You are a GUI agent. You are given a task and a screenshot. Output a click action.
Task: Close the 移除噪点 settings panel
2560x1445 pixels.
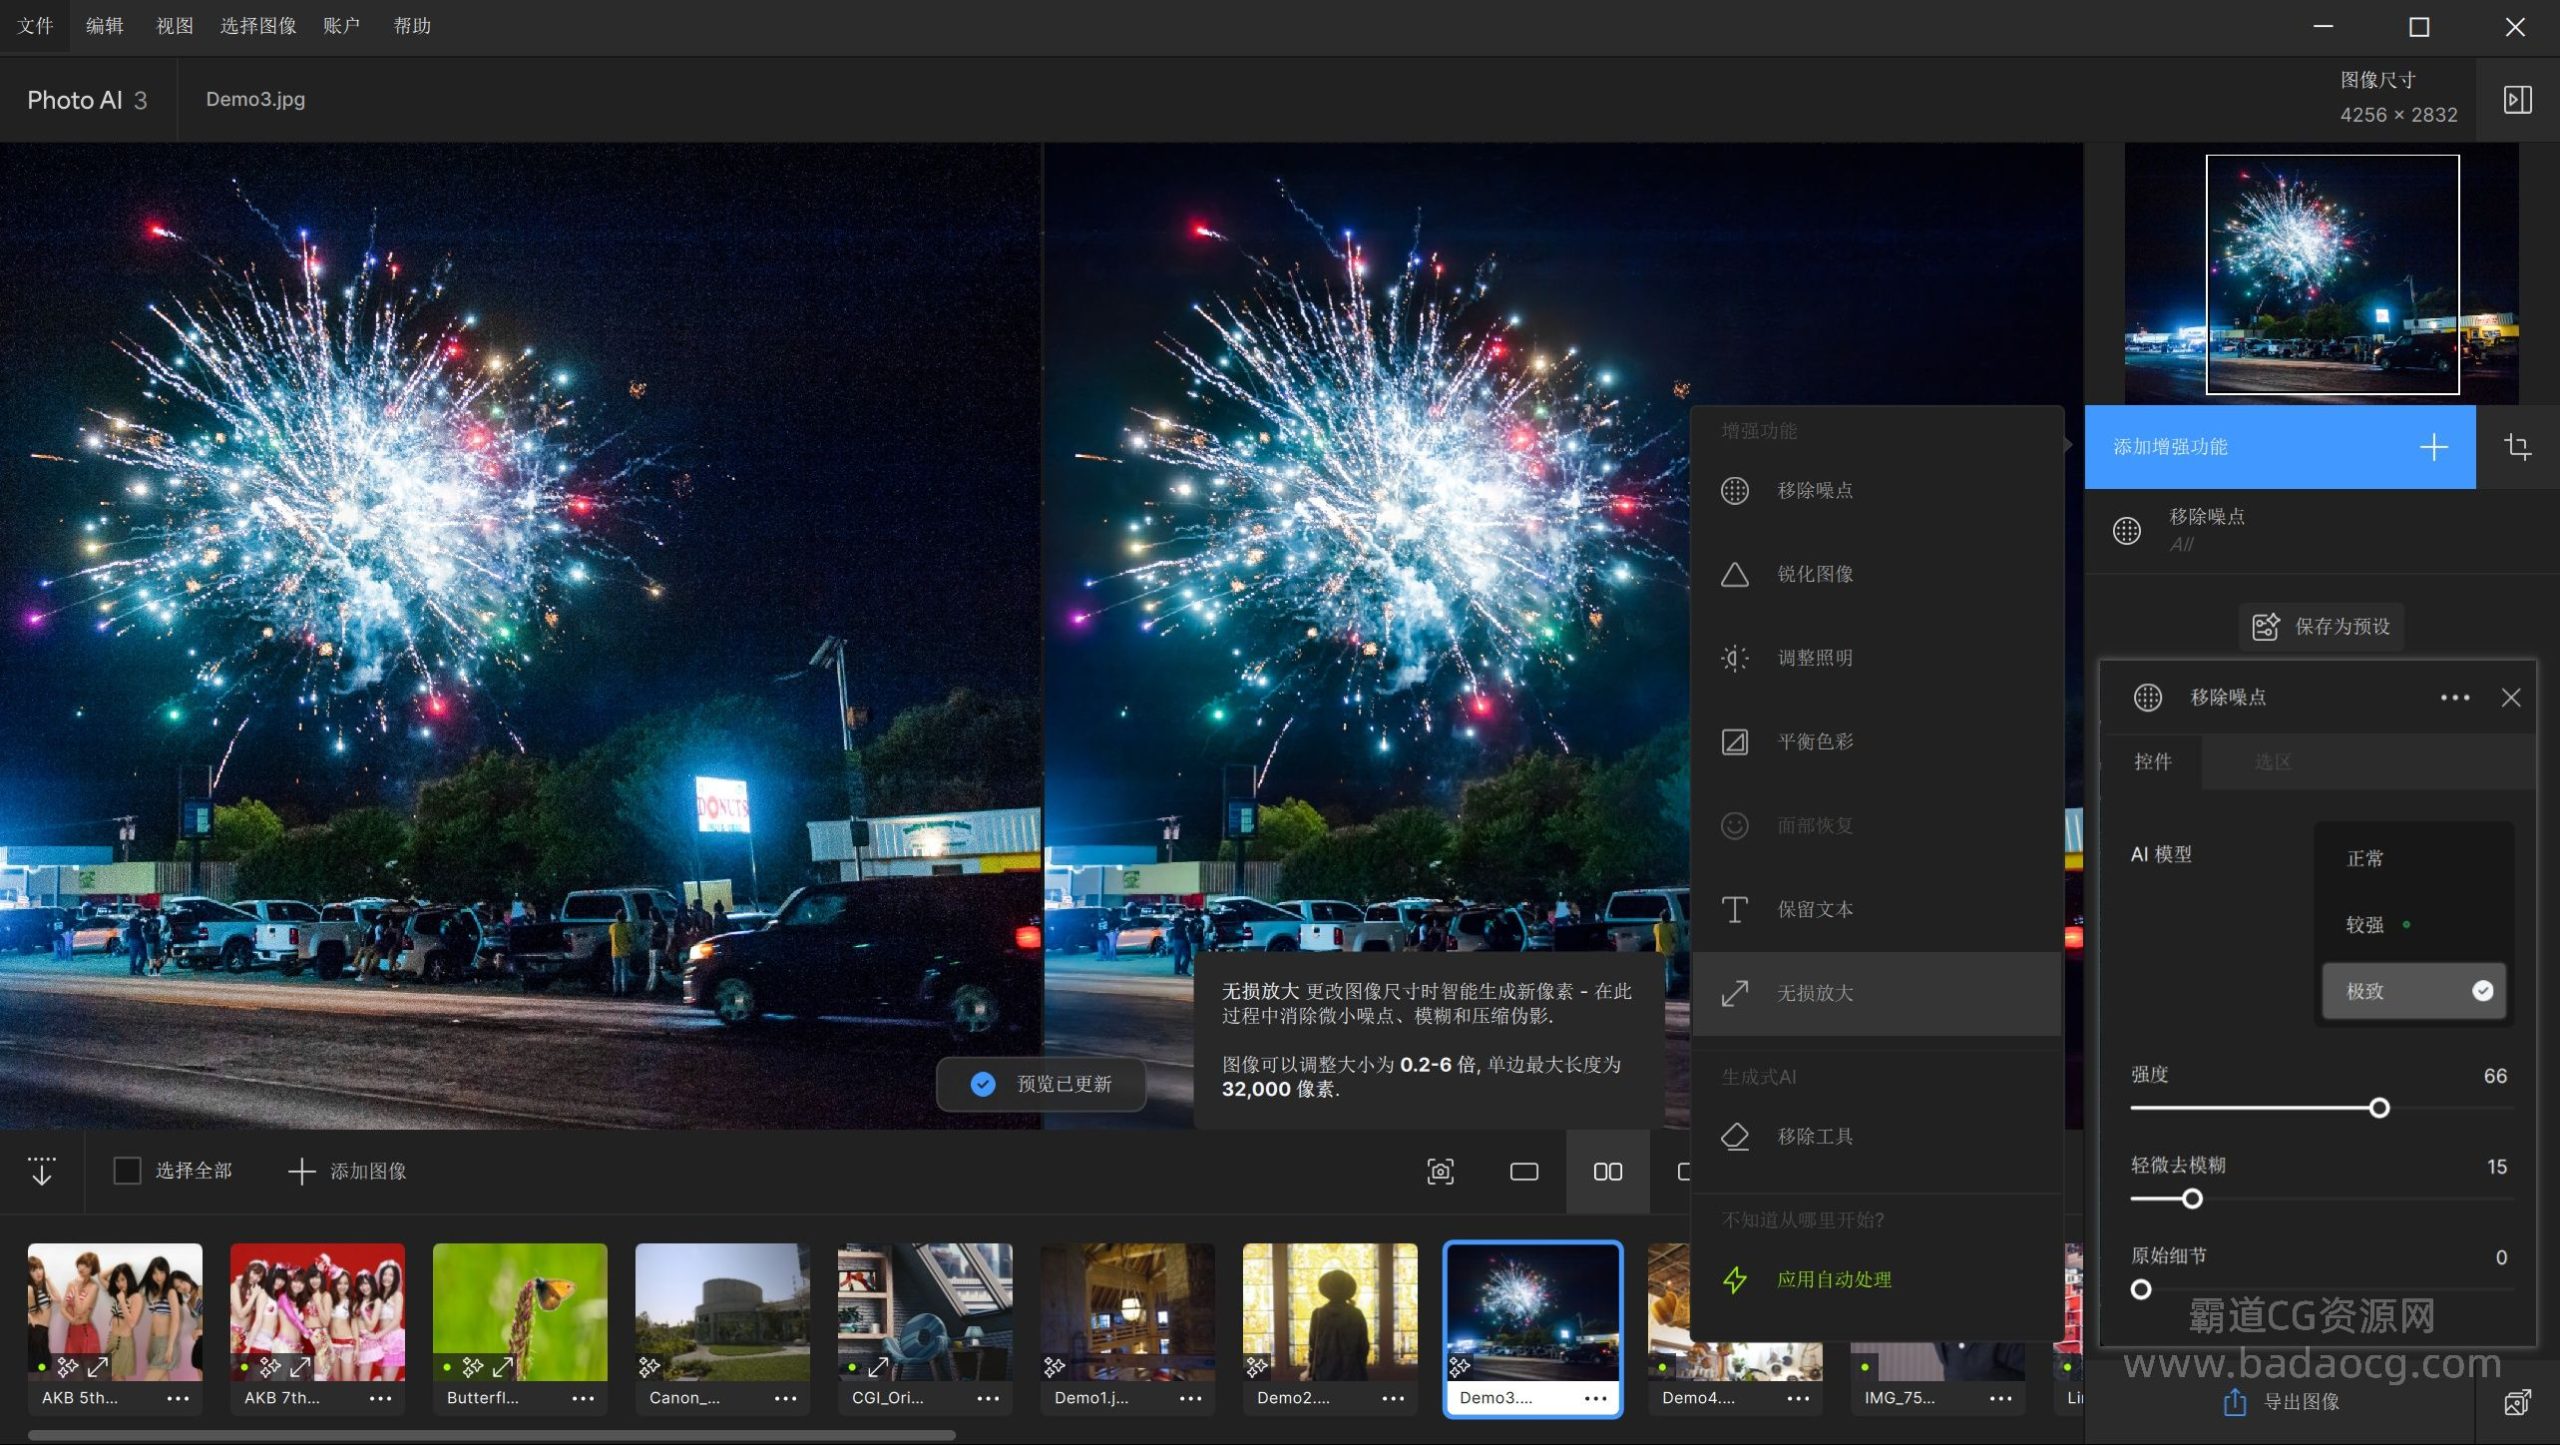[2511, 697]
